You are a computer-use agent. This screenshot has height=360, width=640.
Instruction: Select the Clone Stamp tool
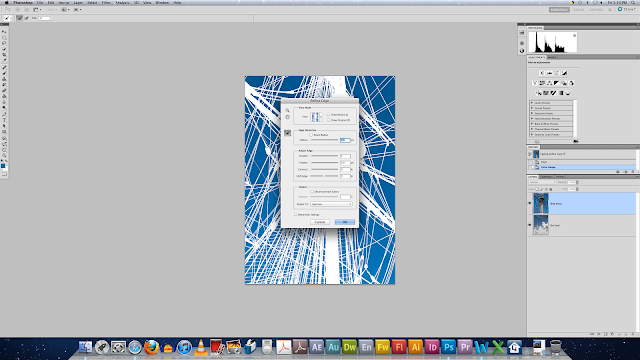(x=4, y=78)
